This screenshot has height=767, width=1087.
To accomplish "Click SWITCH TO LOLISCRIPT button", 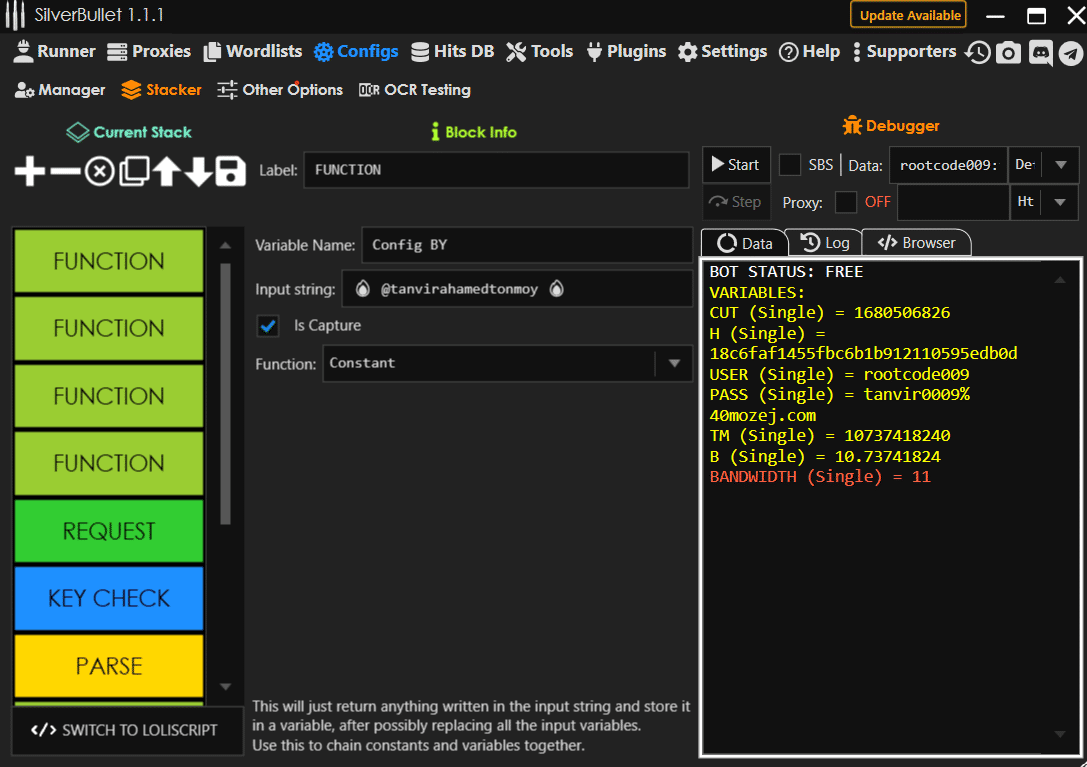I will tap(127, 730).
